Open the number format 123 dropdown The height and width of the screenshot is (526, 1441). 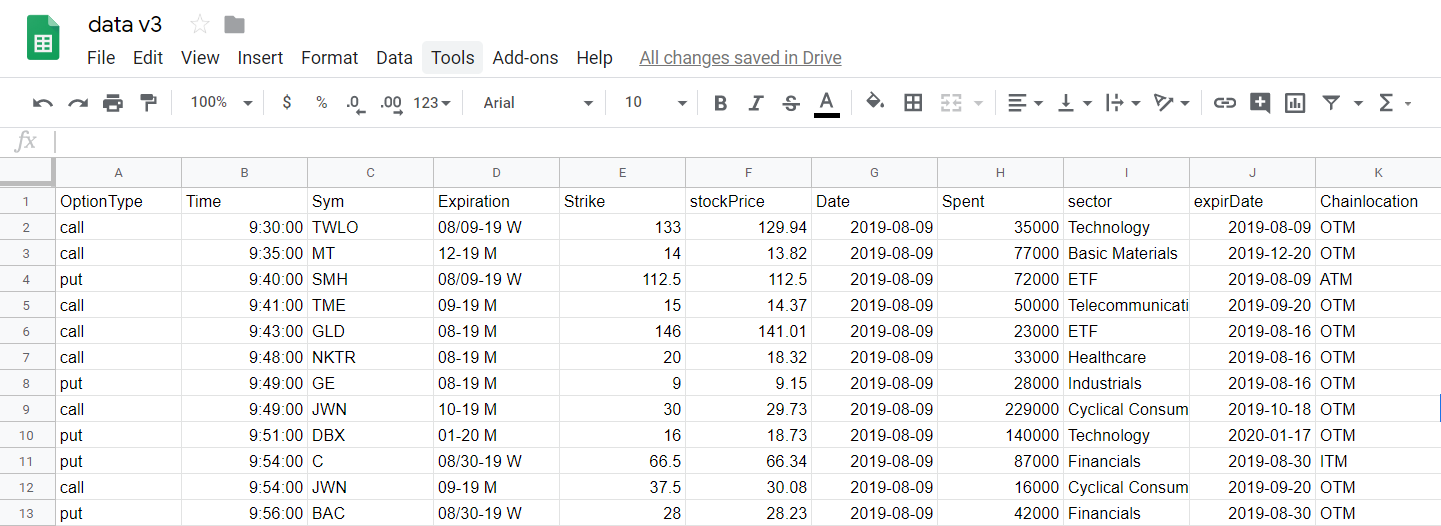click(x=432, y=102)
